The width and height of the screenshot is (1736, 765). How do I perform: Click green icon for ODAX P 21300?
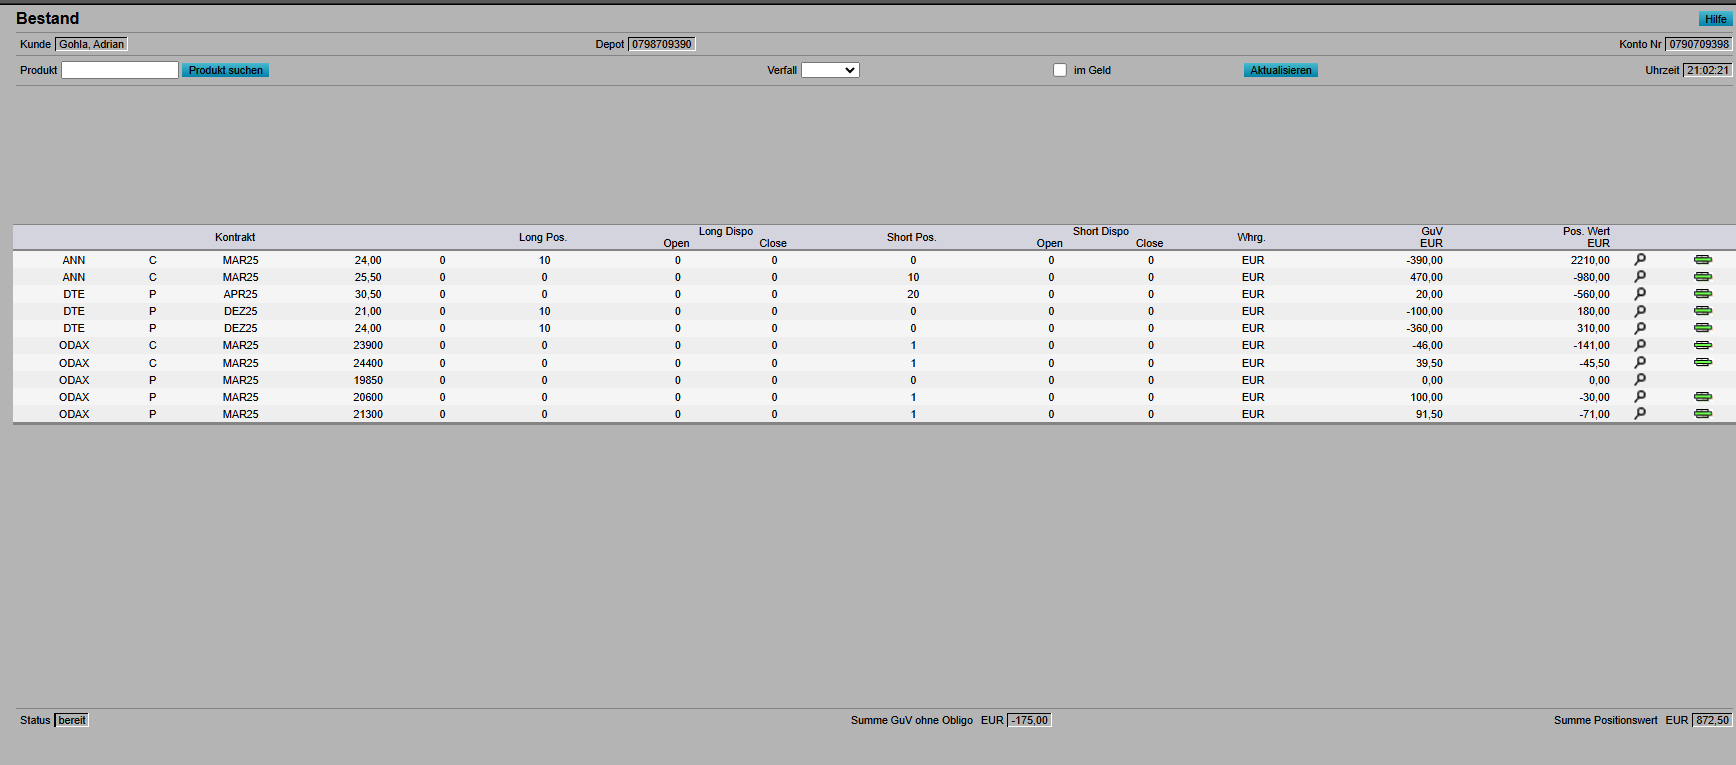(x=1702, y=414)
